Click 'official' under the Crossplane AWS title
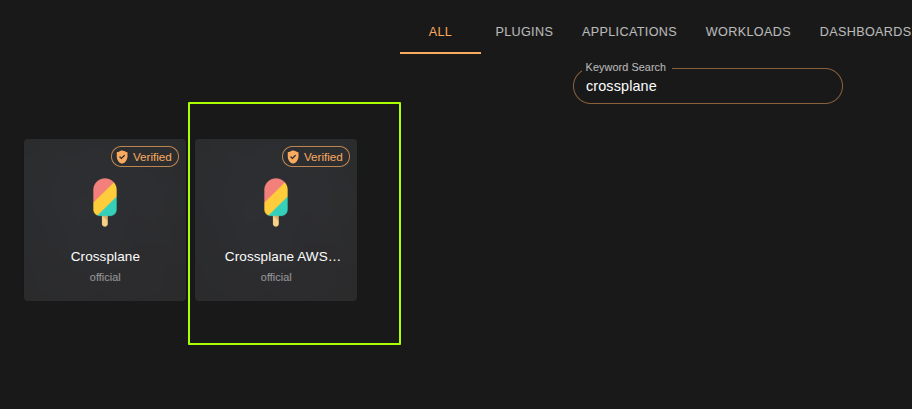This screenshot has width=912, height=409. point(276,277)
